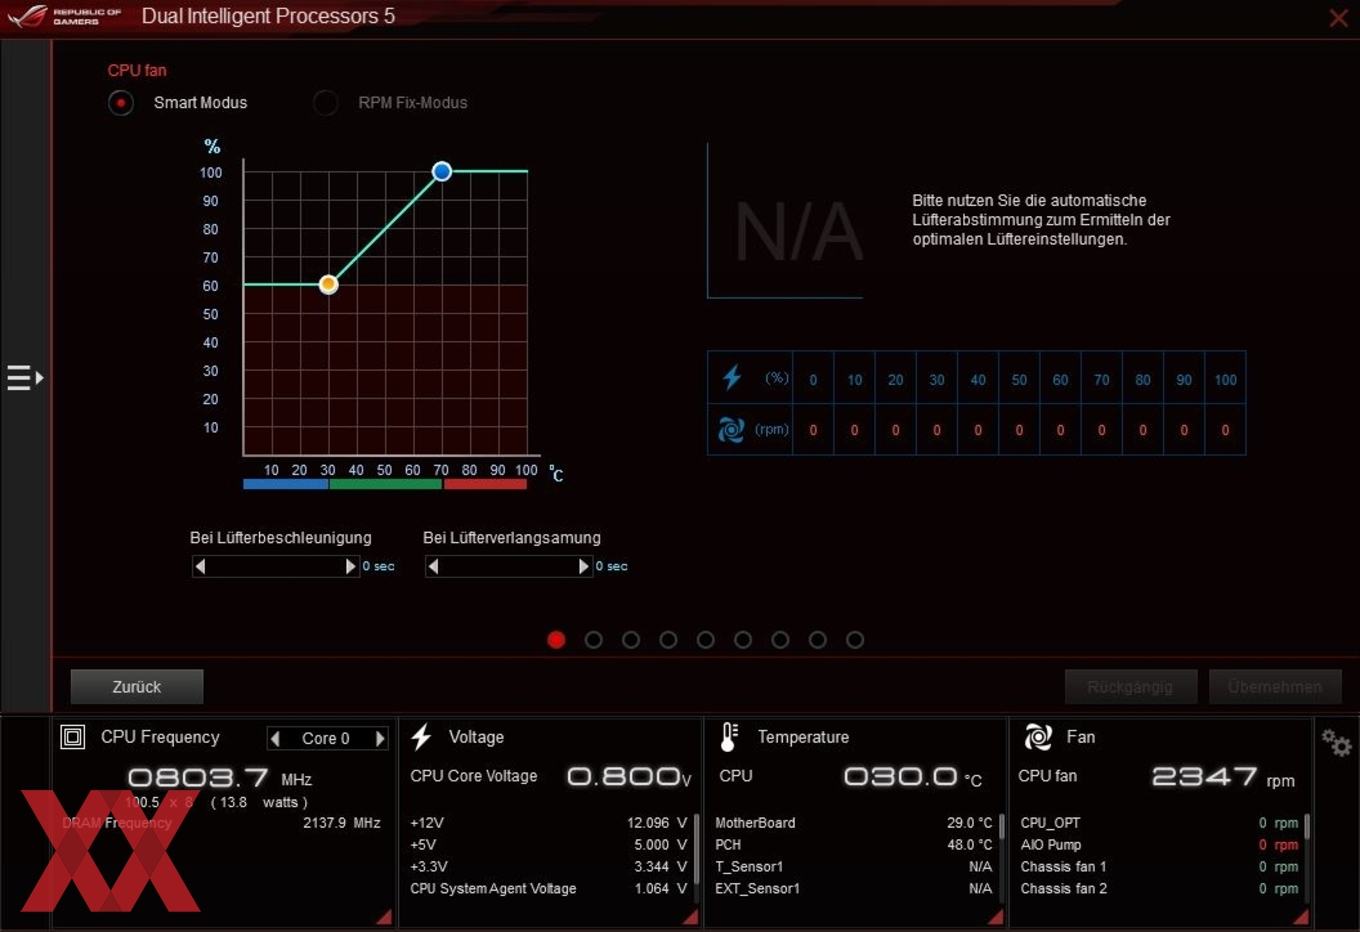This screenshot has width=1360, height=932.
Task: Click the Temperature thermometer icon
Action: click(729, 737)
